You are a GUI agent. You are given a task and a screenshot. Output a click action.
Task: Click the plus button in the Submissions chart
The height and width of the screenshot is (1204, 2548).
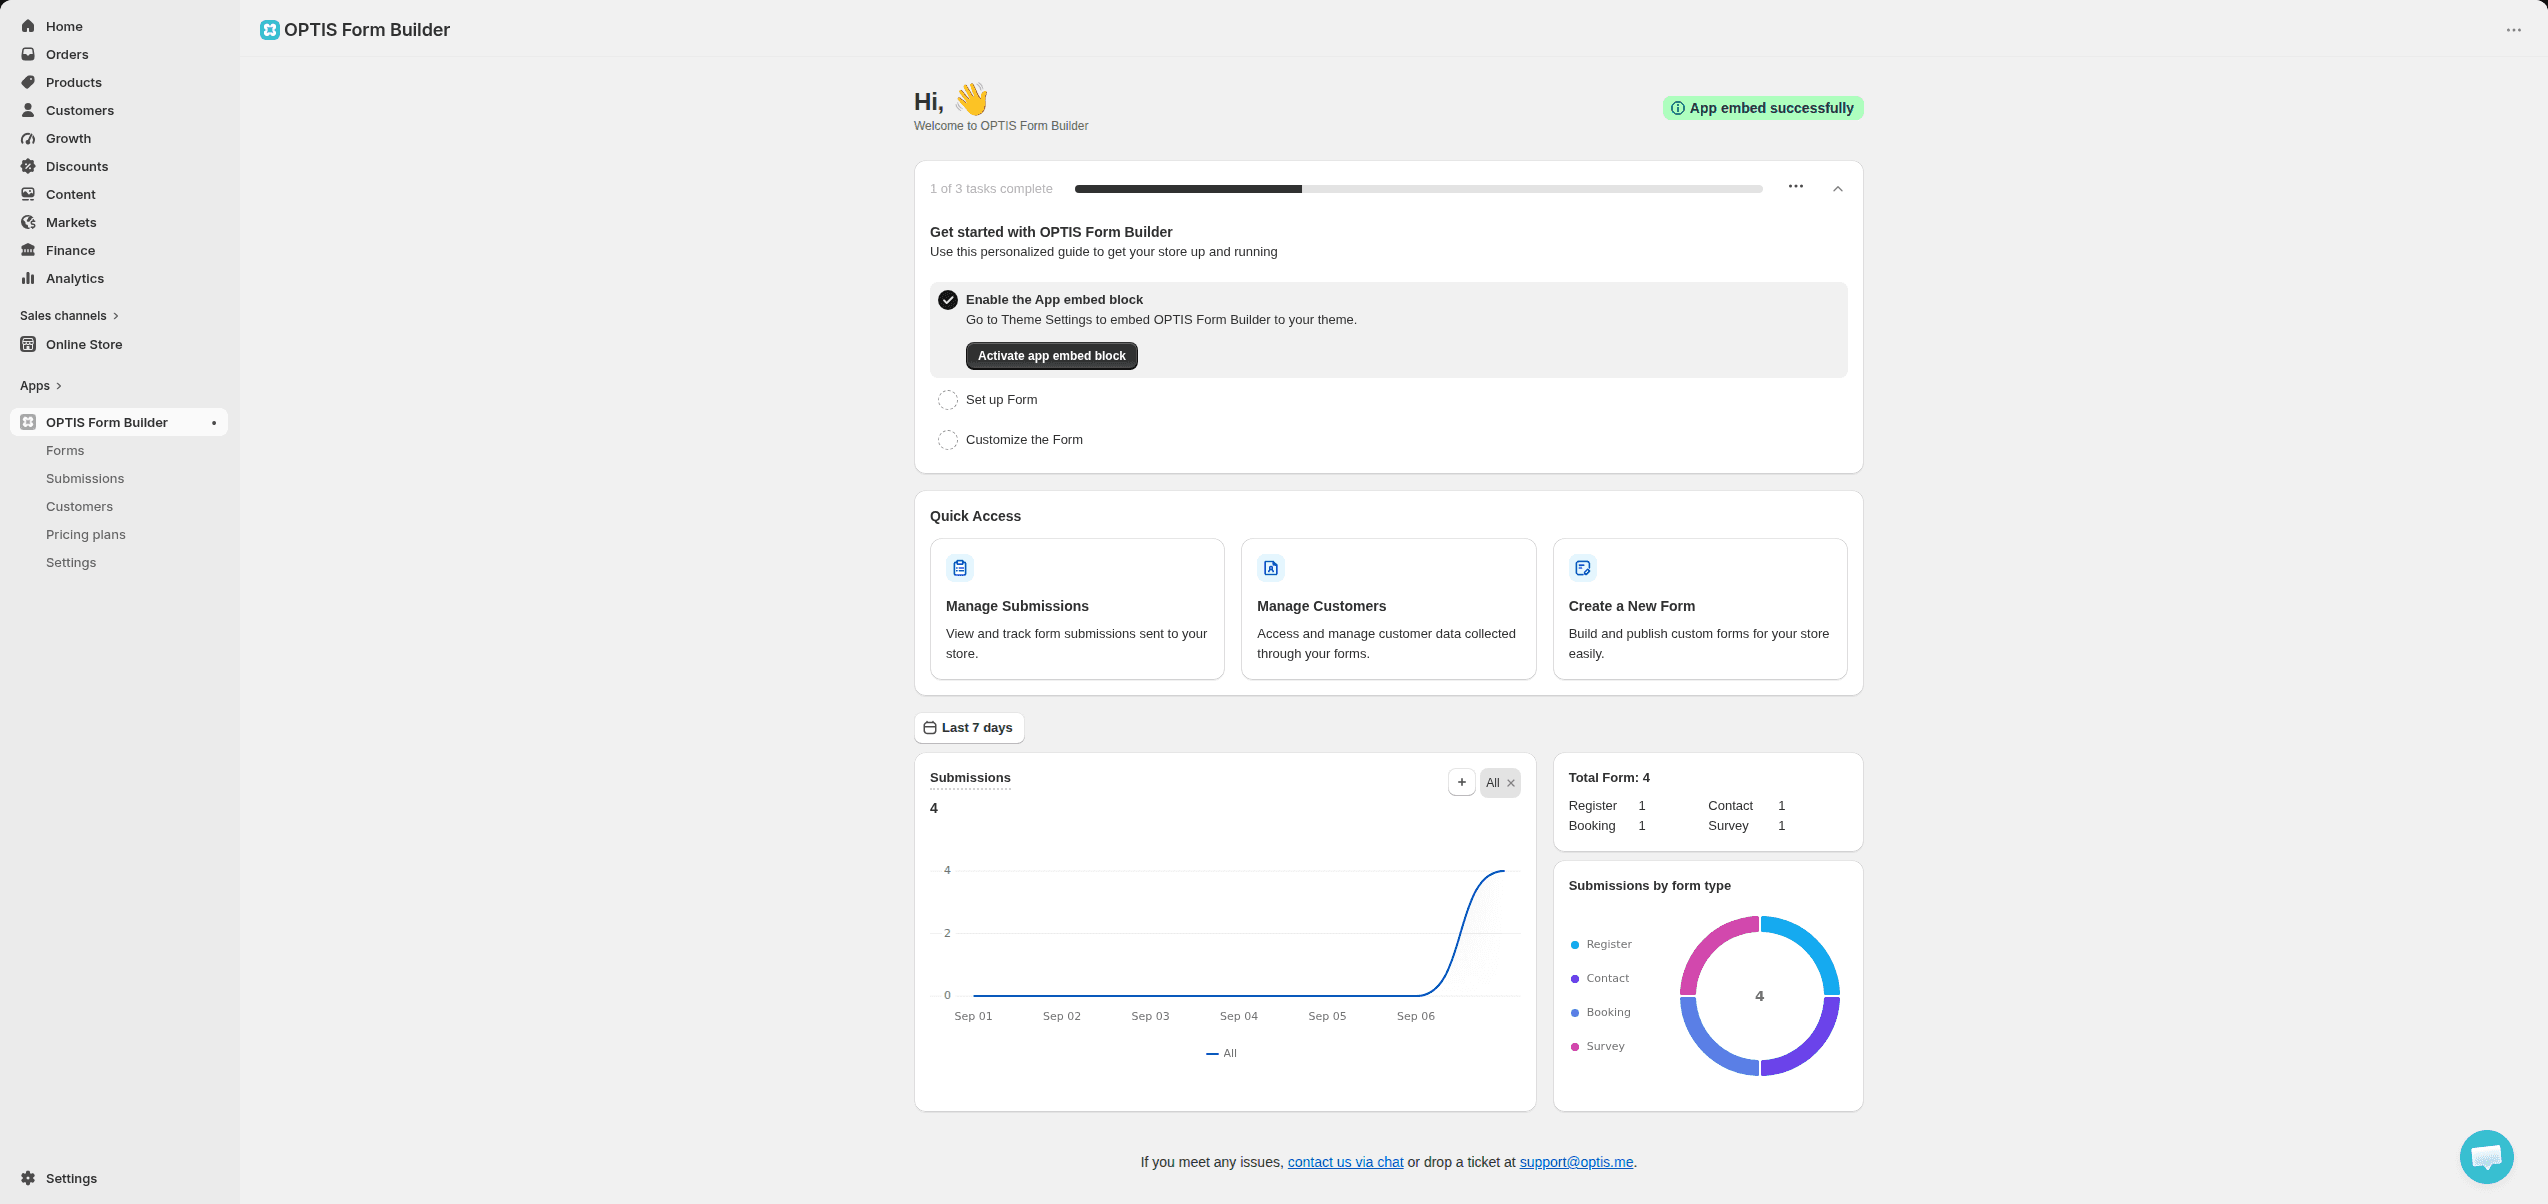point(1462,782)
